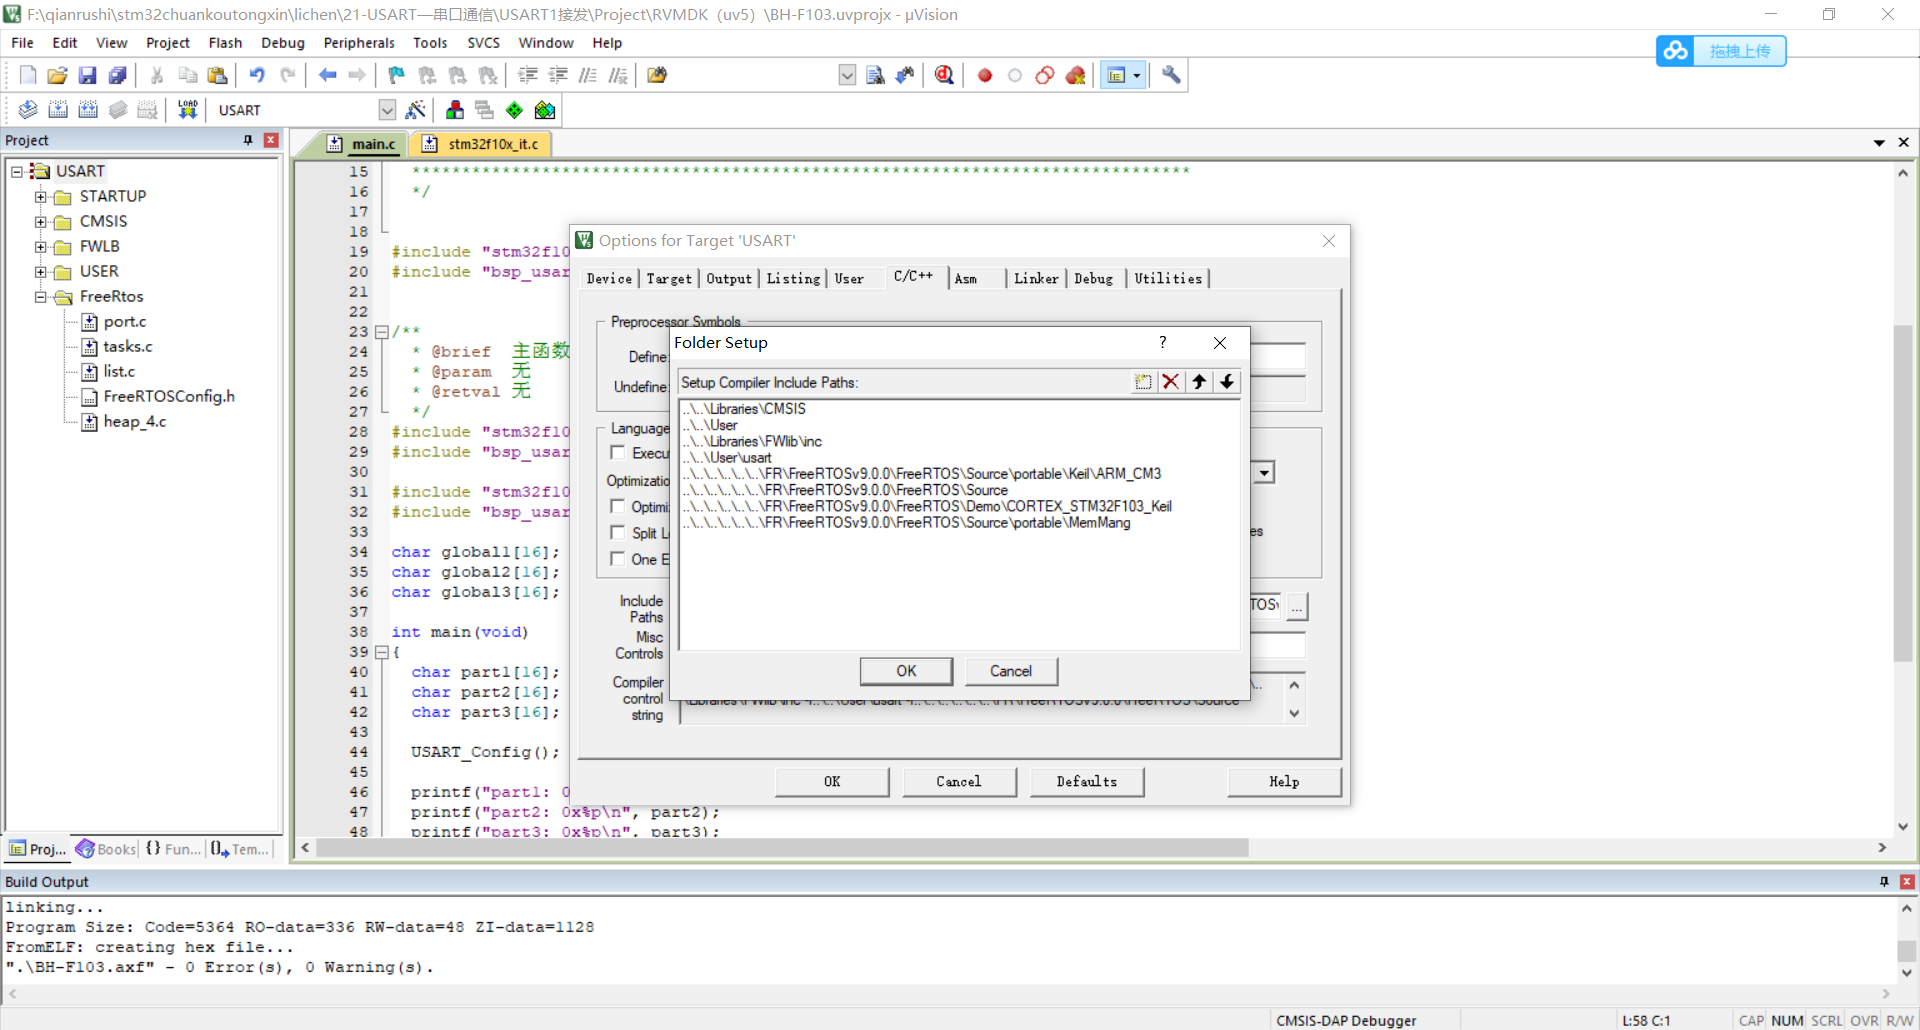Expand the FWLB project folder
The image size is (1920, 1030).
click(x=40, y=246)
